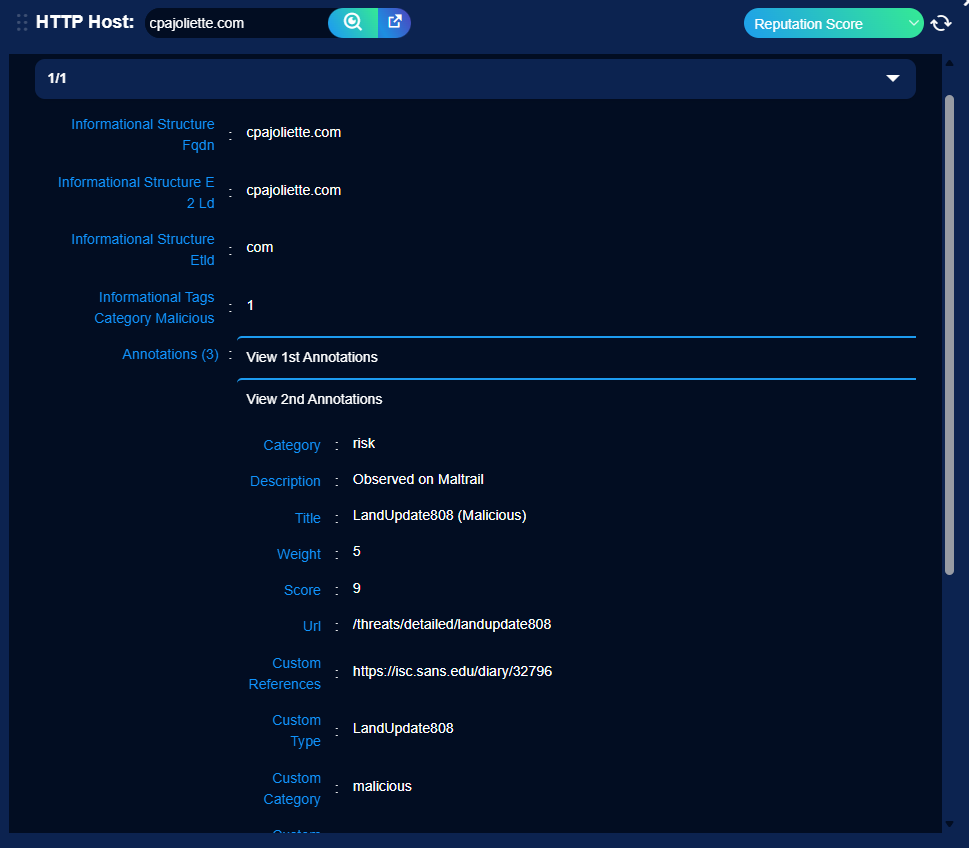Click the drag handle dots beside HTTP Host
Viewport: 969px width, 848px height.
coord(22,23)
